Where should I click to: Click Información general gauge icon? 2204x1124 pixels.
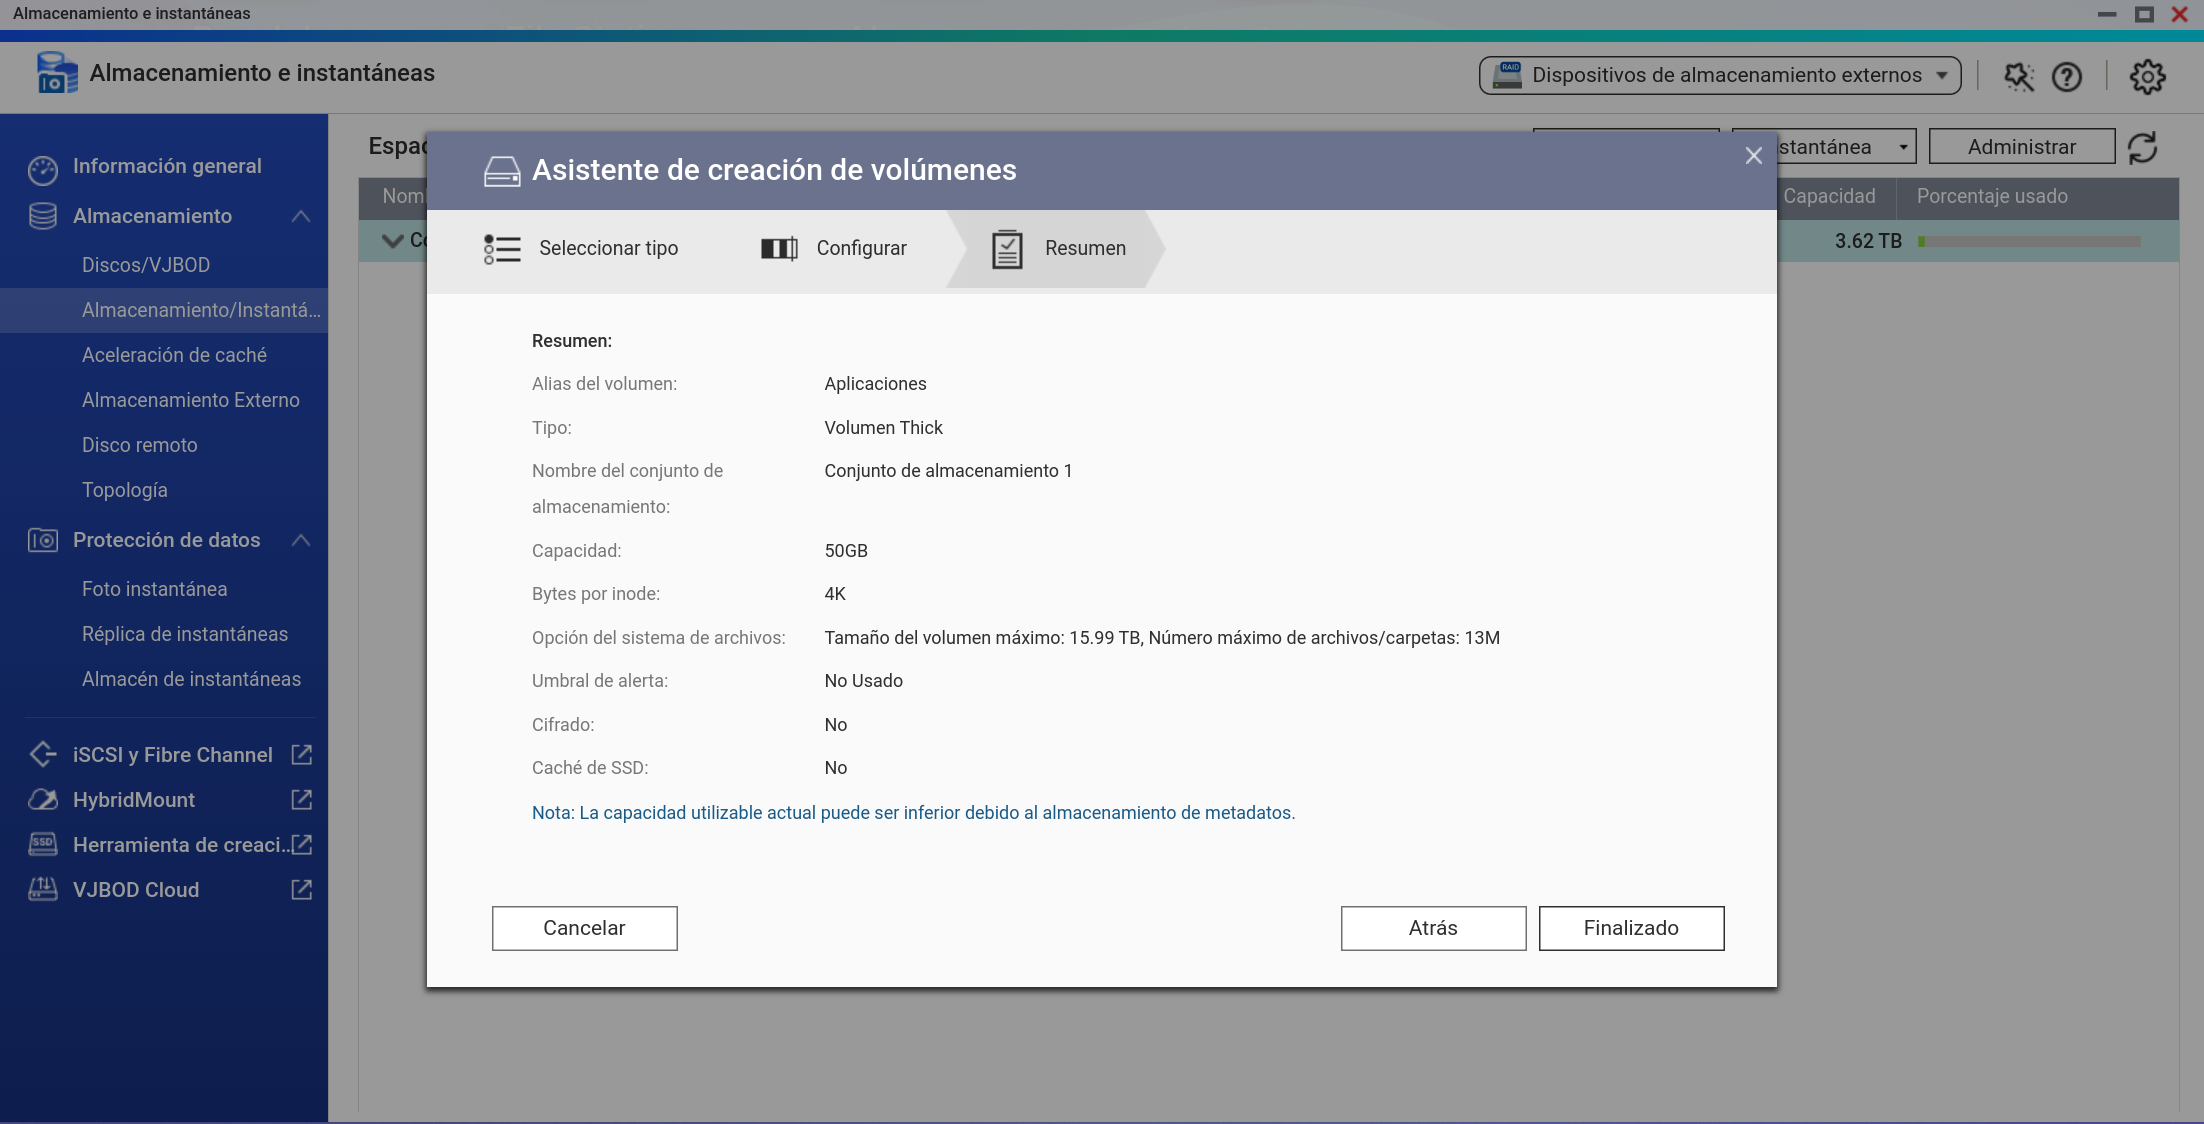tap(43, 169)
